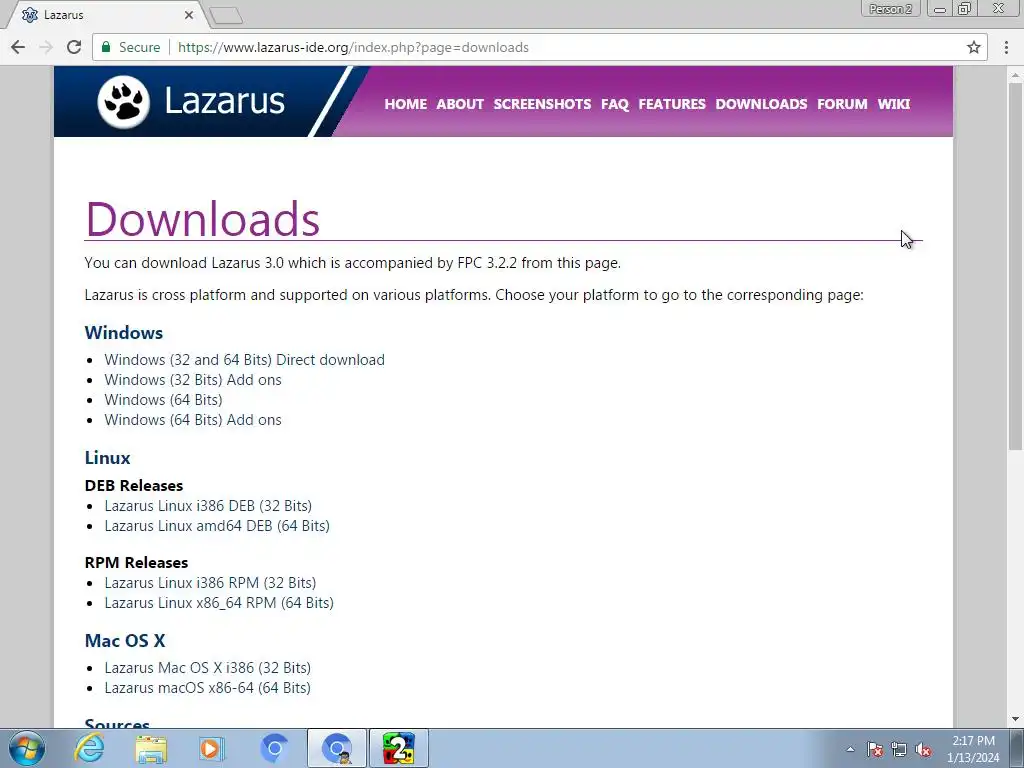This screenshot has height=768, width=1024.
Task: Go back with browser back arrow
Action: coord(18,47)
